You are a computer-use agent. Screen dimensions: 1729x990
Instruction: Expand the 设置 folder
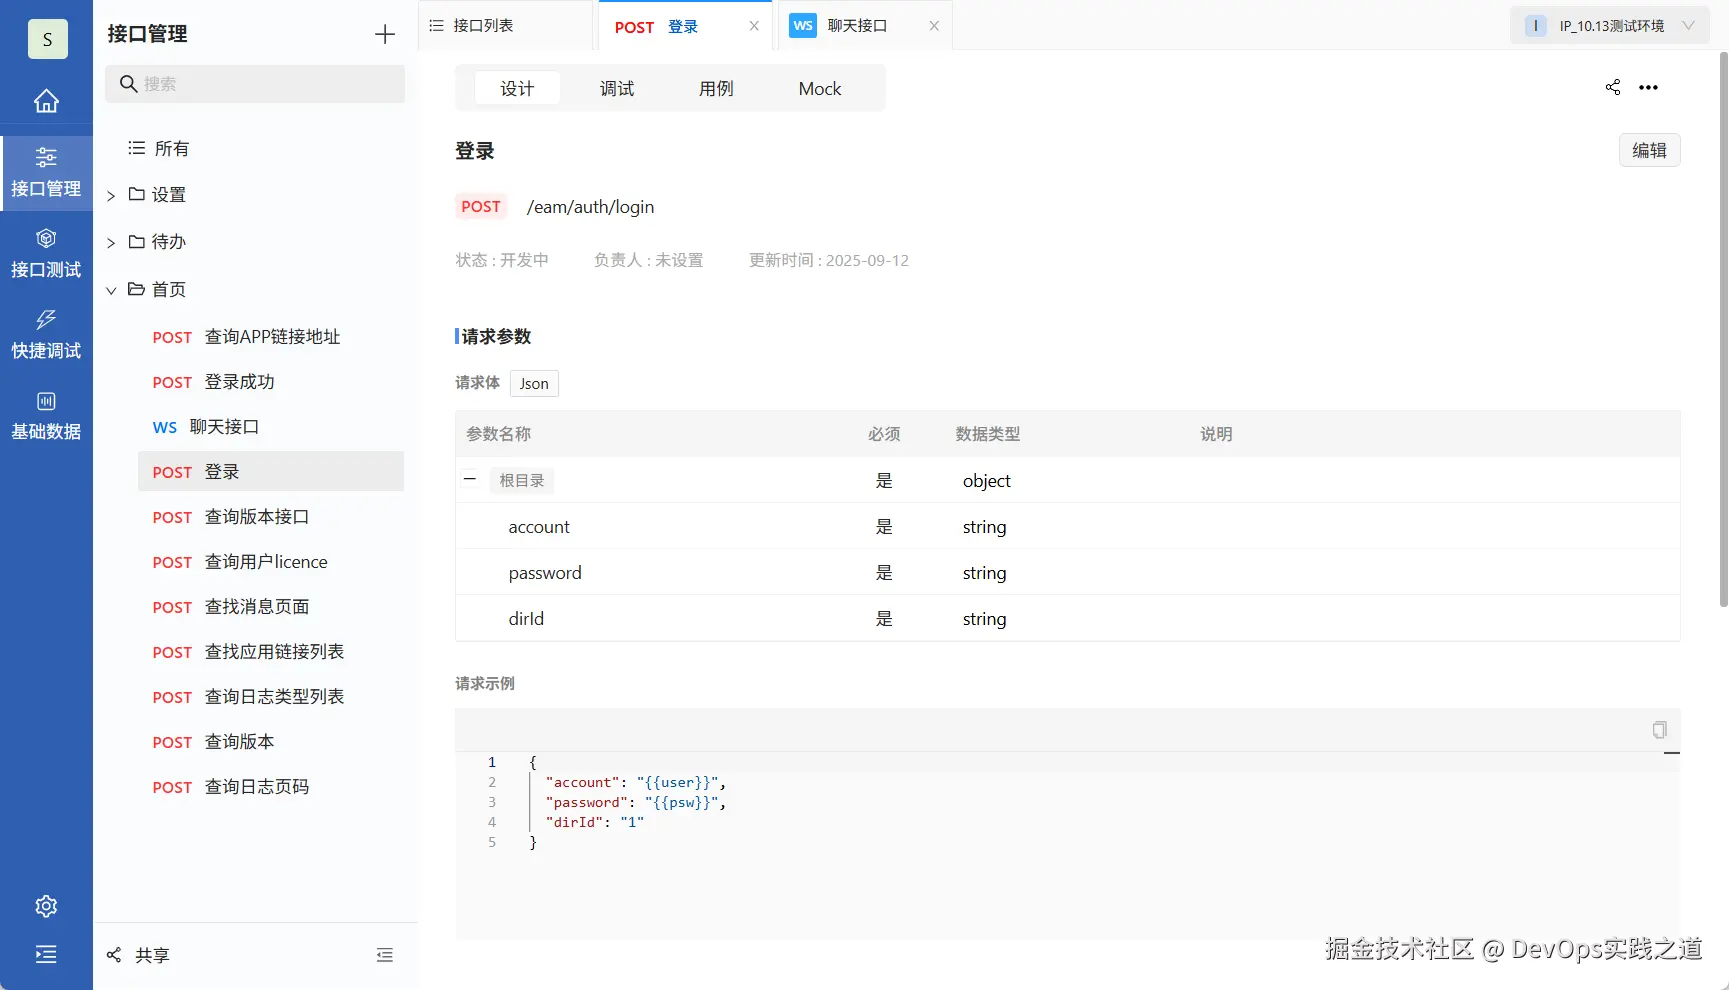tap(111, 196)
